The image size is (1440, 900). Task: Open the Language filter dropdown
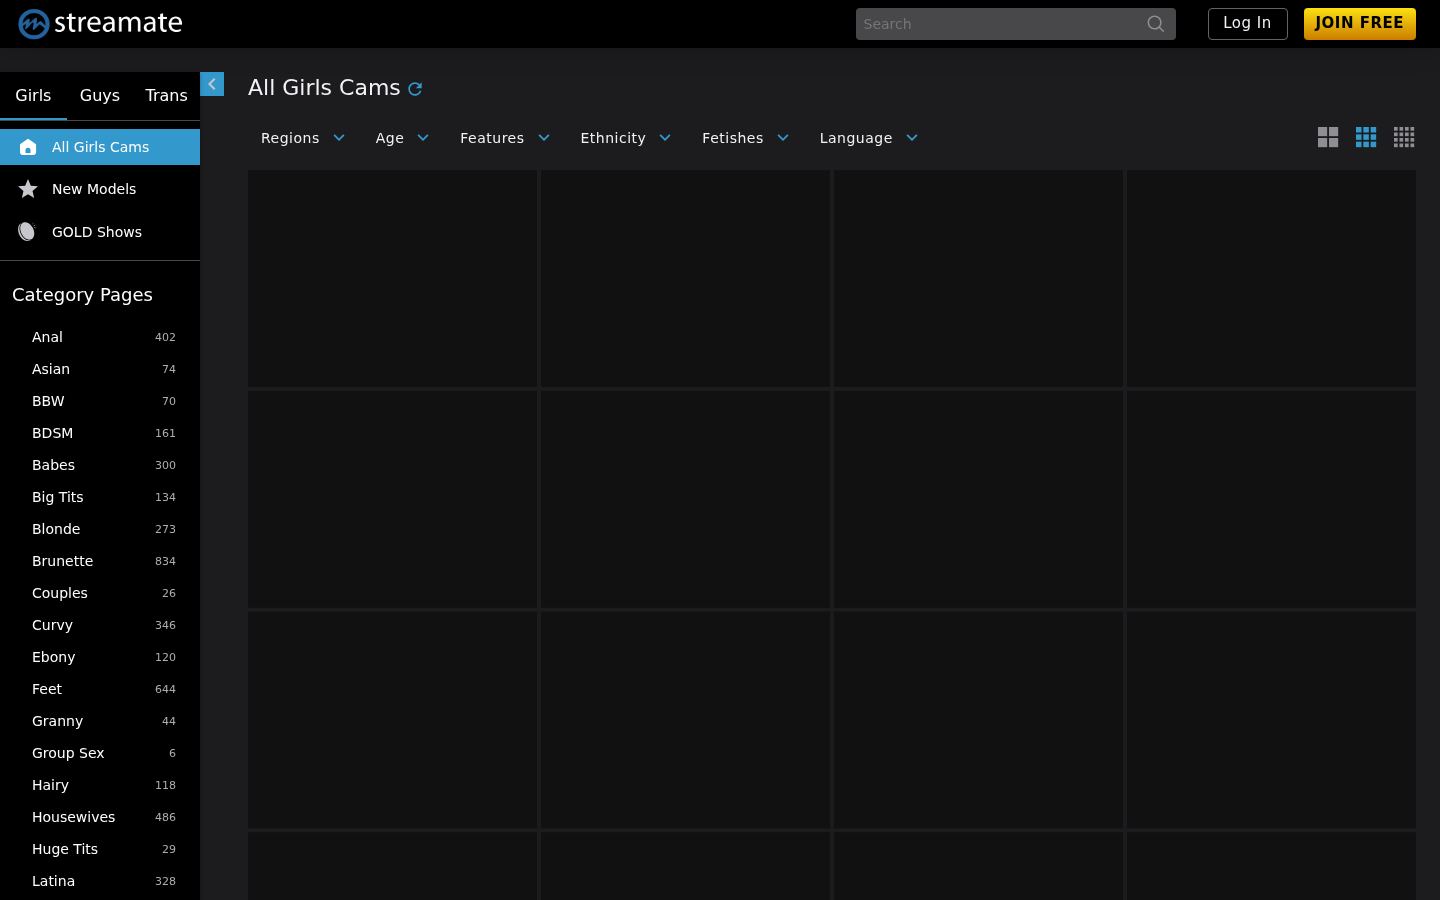[869, 138]
